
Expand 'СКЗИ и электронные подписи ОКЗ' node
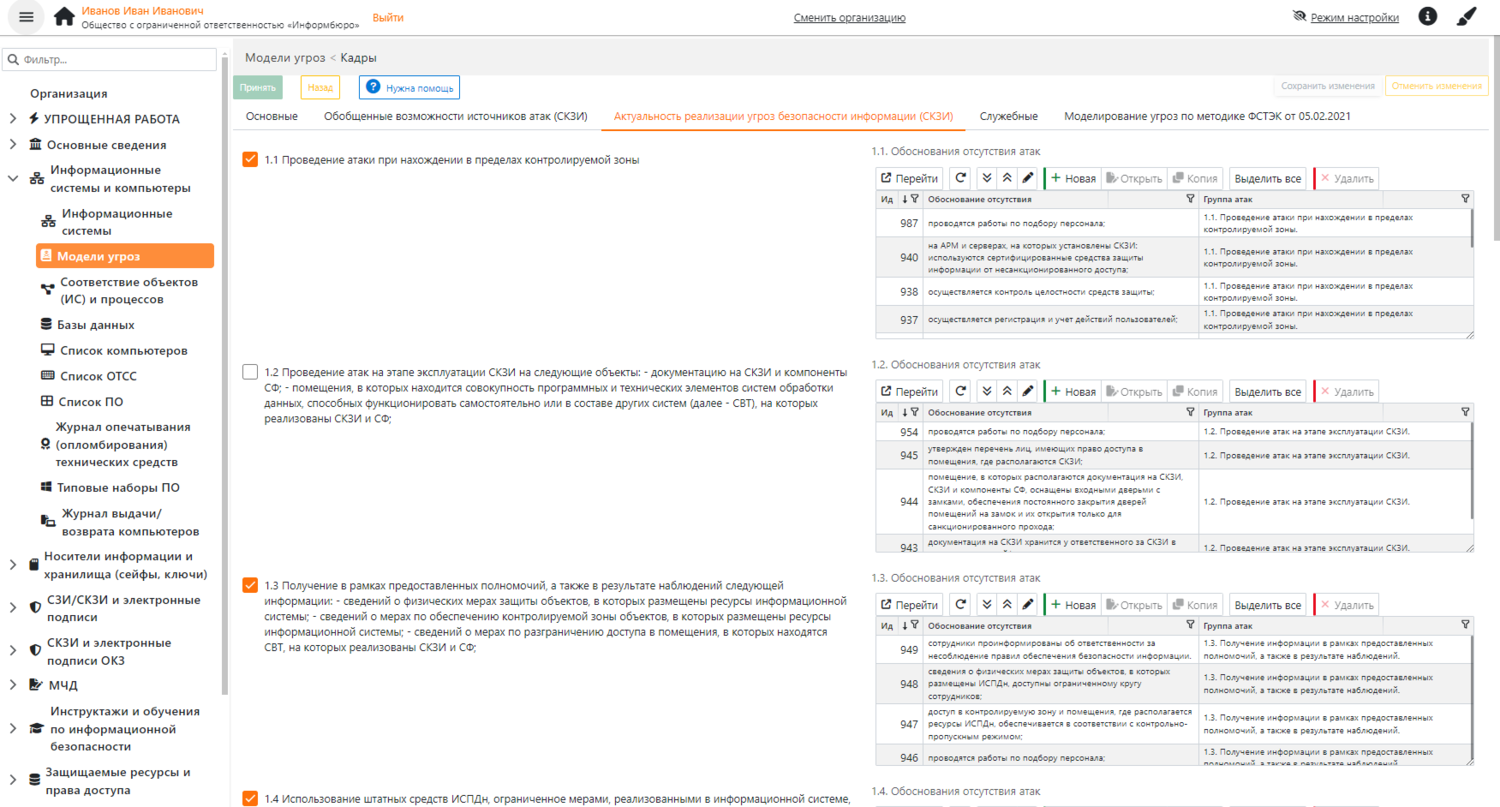pos(12,650)
